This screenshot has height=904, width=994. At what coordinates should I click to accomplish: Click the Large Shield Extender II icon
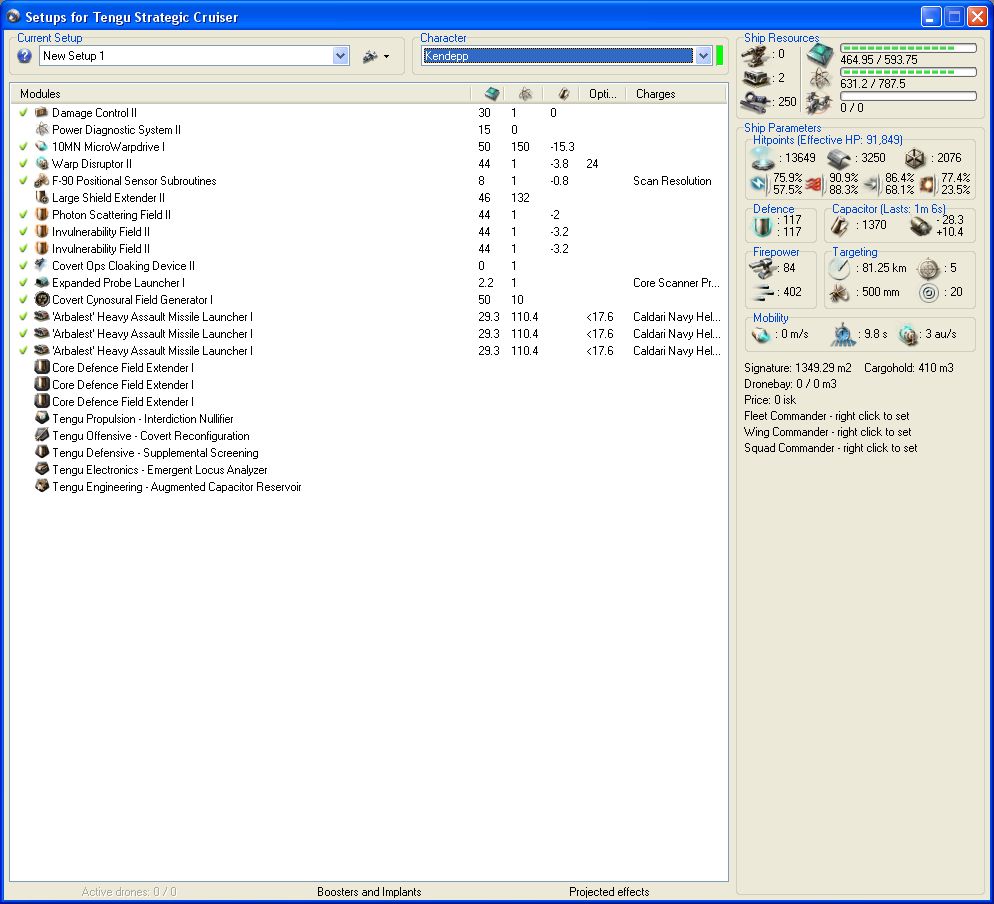tap(42, 197)
